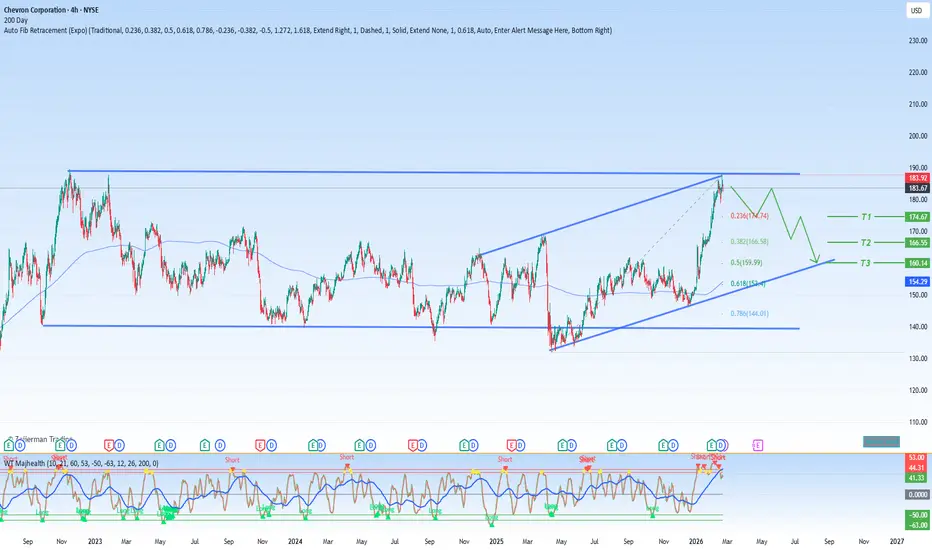This screenshot has height=550, width=932.
Task: Click the red 183.92 price label
Action: pos(917,178)
